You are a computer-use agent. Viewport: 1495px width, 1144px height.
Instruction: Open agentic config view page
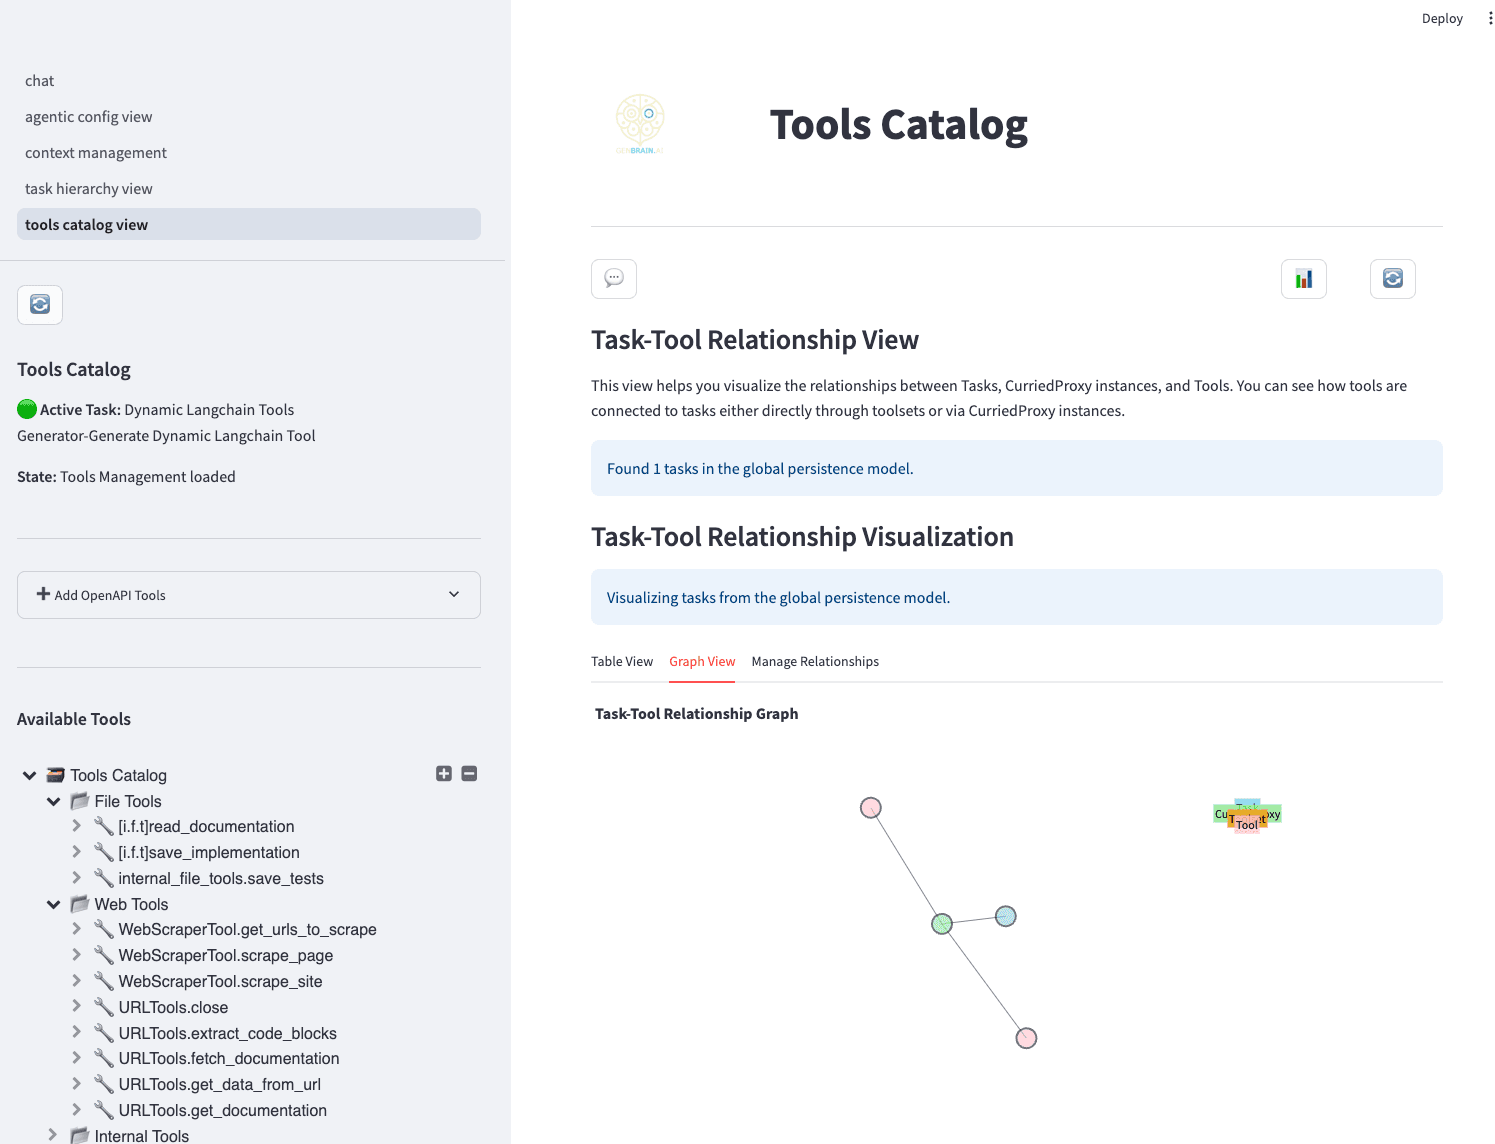pyautogui.click(x=249, y=117)
